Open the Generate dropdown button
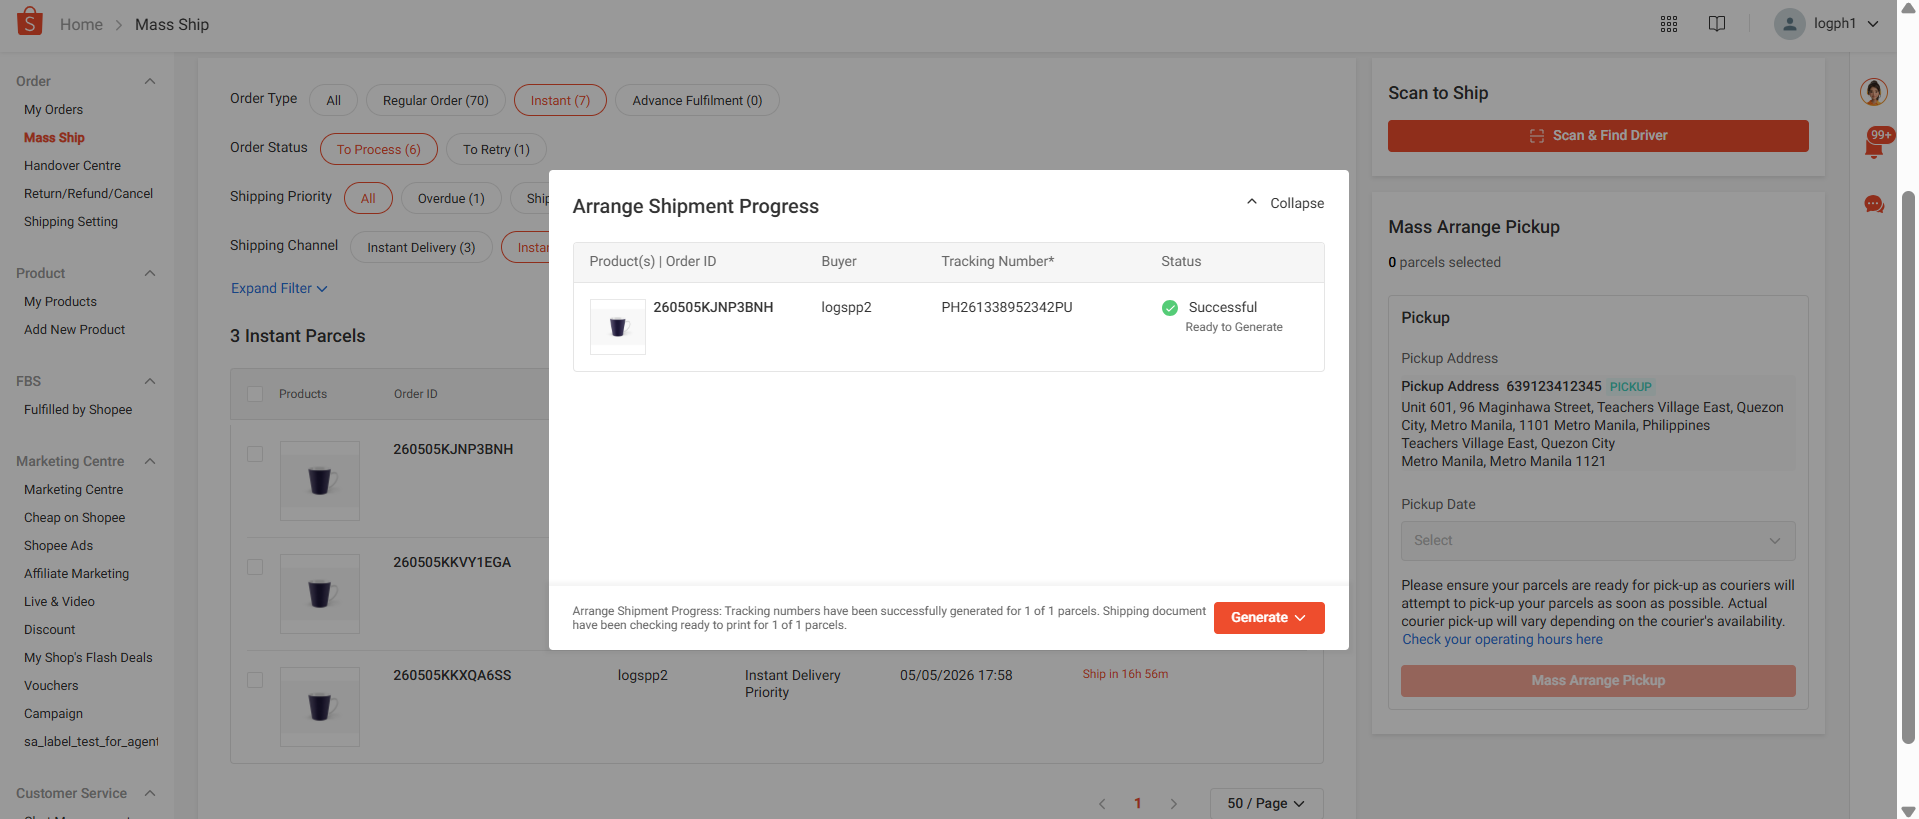The width and height of the screenshot is (1919, 819). [x=1269, y=618]
